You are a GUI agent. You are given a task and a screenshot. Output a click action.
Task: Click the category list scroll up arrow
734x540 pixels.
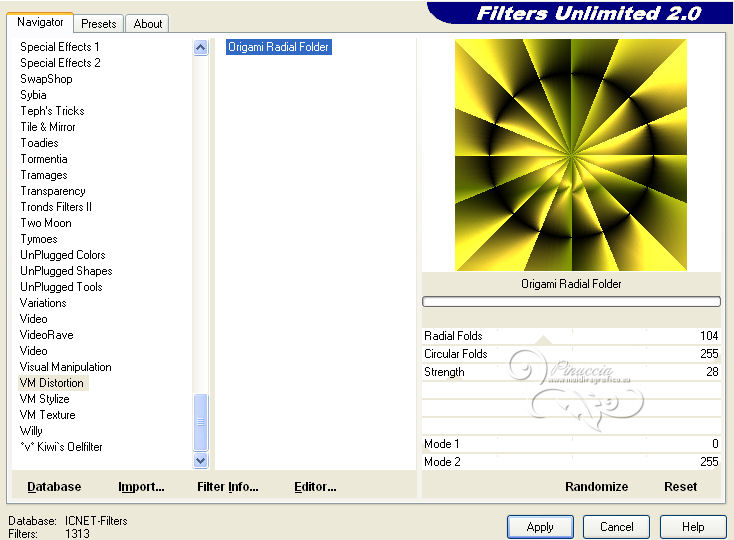tap(200, 47)
